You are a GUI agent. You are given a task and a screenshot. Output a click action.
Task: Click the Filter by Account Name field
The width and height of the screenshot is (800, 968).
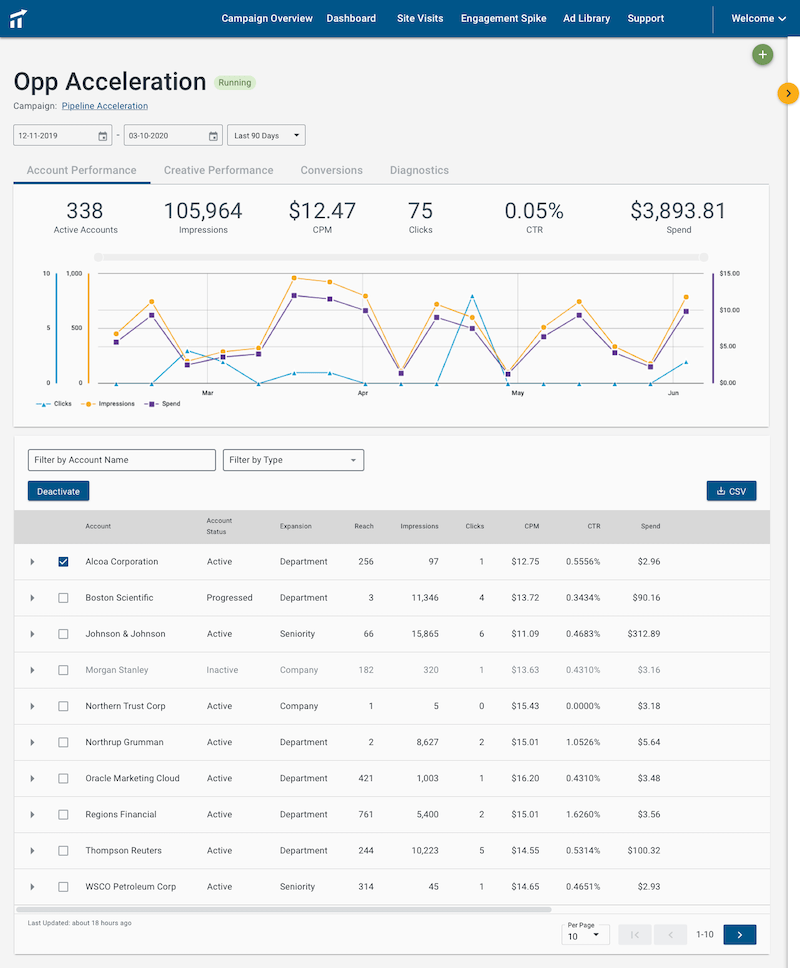tap(122, 460)
